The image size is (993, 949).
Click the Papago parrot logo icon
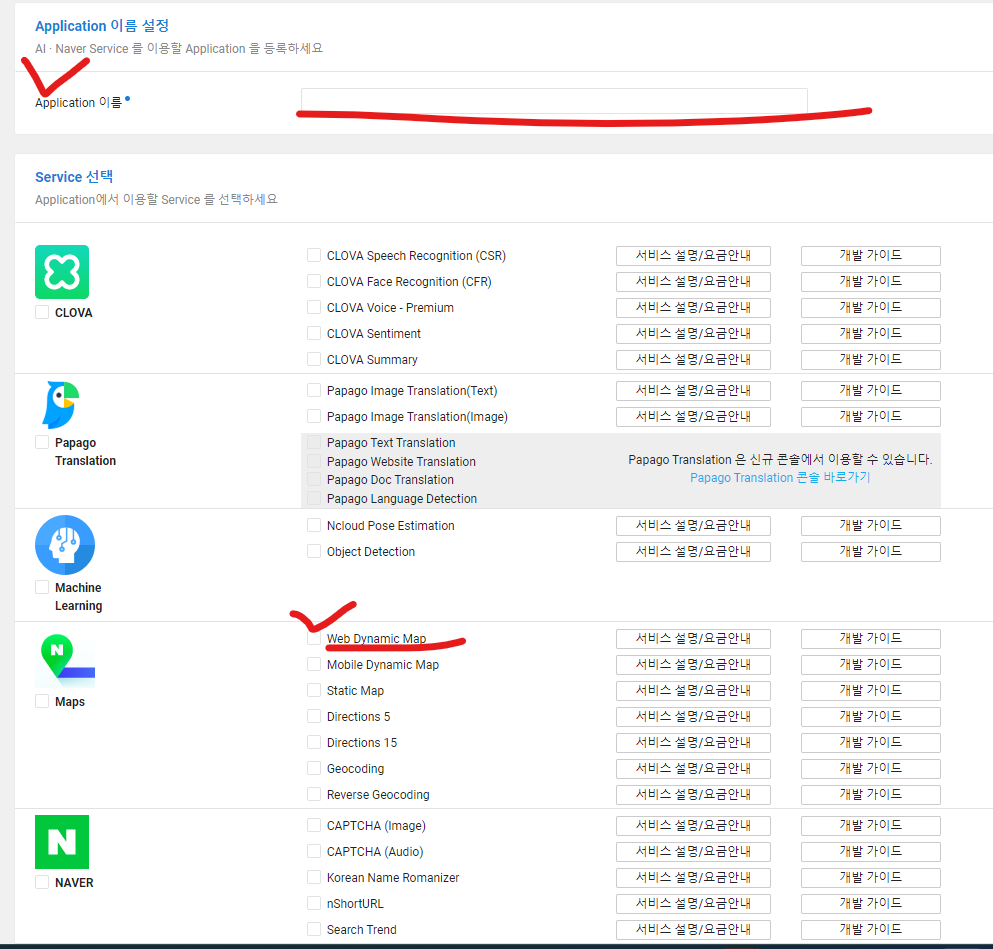[61, 405]
